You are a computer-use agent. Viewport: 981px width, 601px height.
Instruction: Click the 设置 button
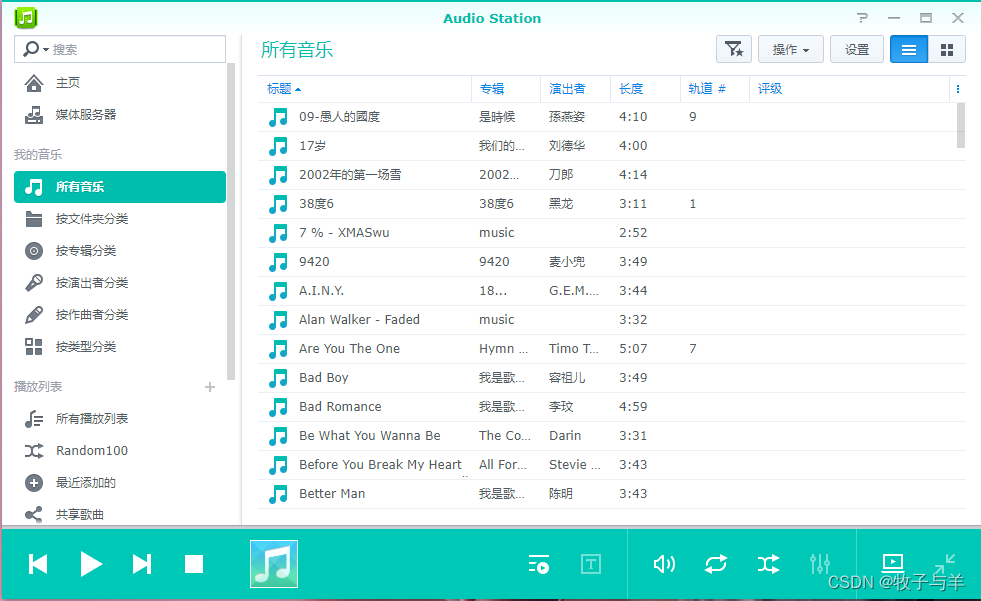coord(857,49)
